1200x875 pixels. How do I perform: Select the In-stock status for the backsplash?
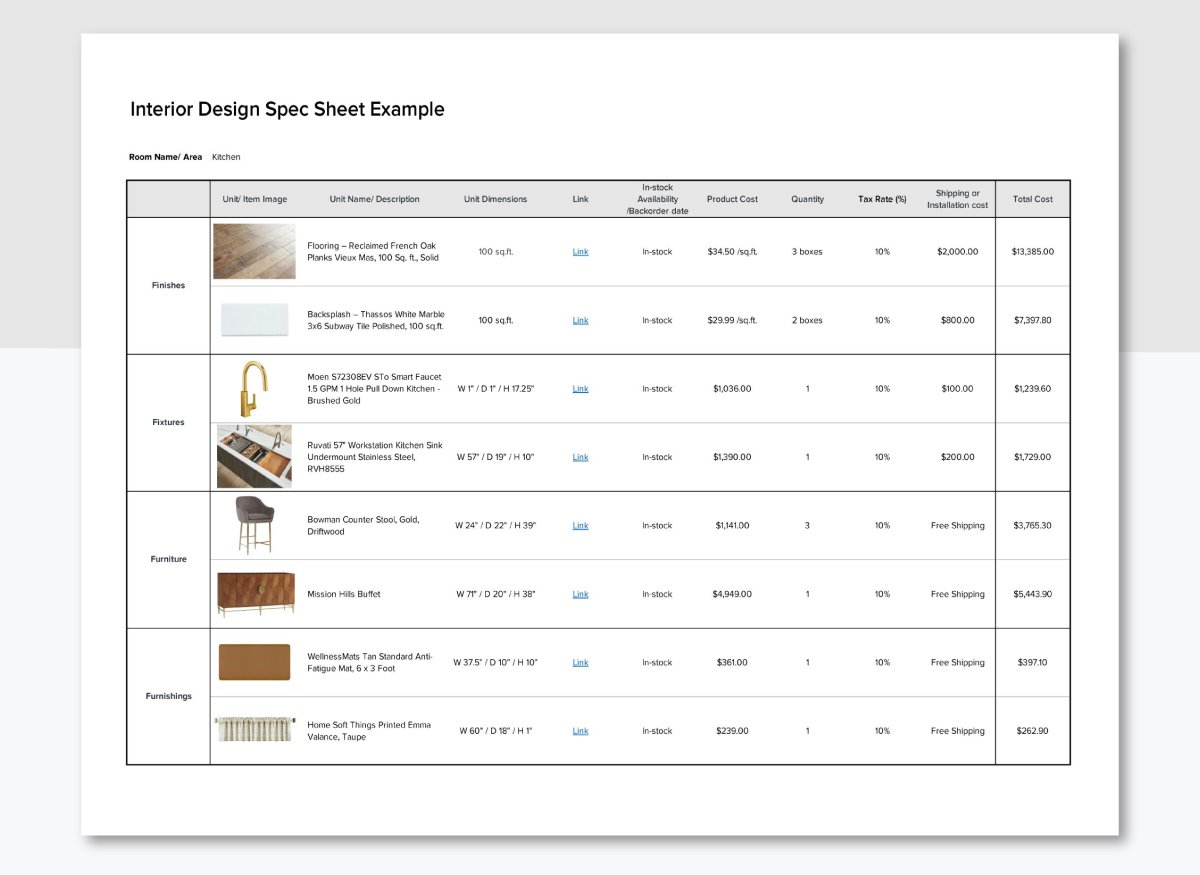pos(657,320)
